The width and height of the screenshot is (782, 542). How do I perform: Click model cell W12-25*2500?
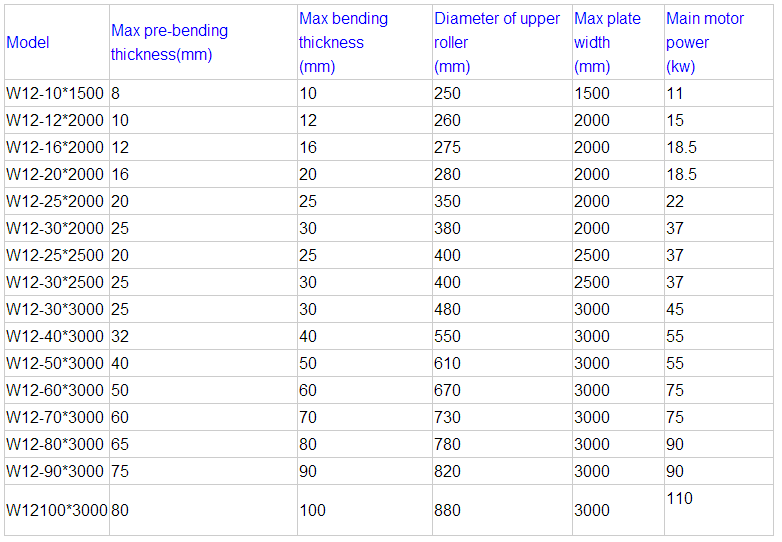55,255
